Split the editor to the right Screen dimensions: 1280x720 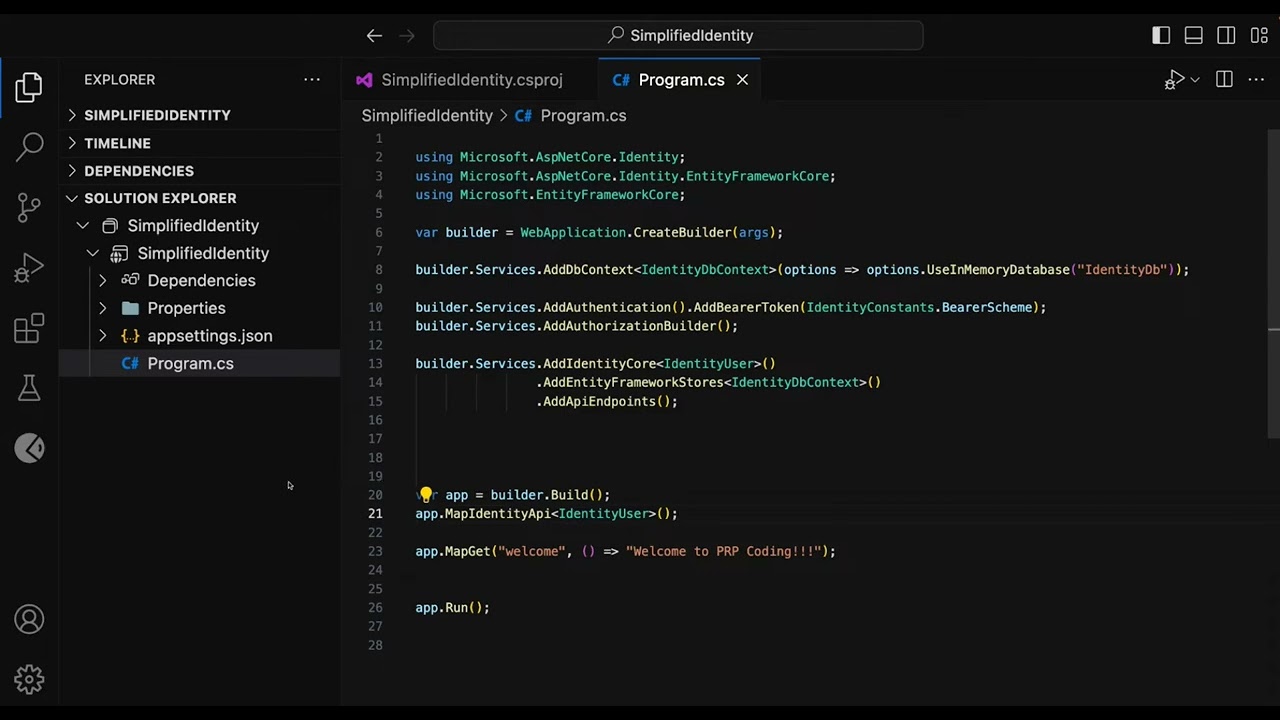tap(1224, 80)
